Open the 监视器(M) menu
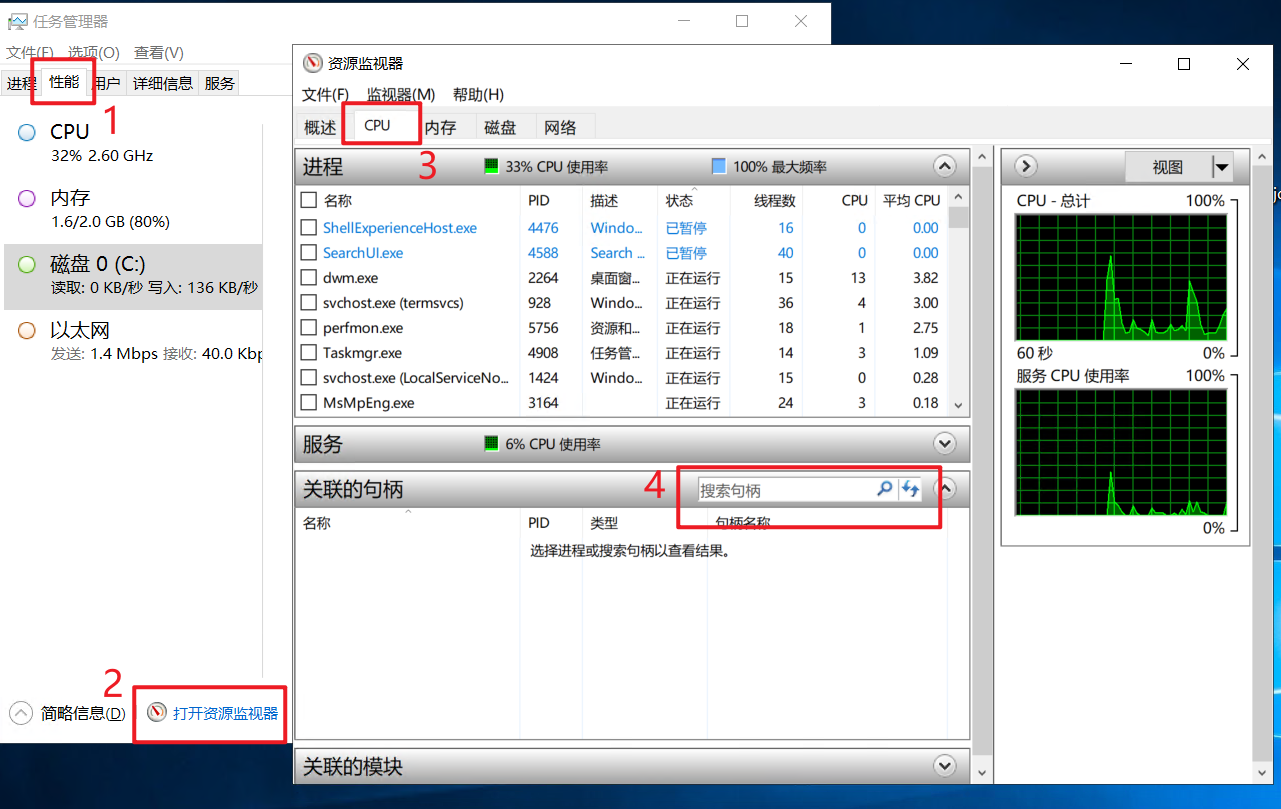Screen dimensions: 1281x809 point(400,94)
